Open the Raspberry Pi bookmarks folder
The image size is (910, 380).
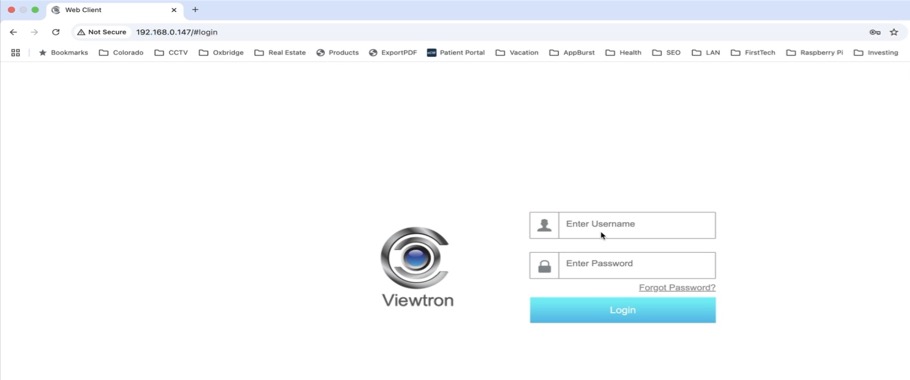pos(814,52)
